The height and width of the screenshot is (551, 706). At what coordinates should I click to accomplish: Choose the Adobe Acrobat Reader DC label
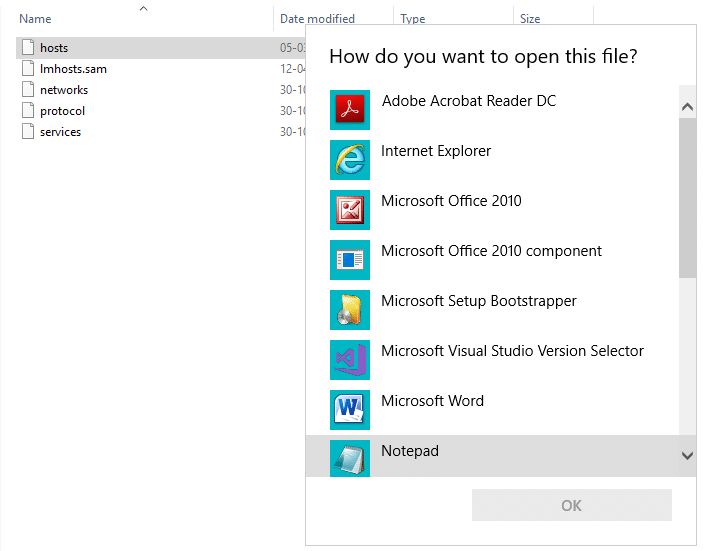(469, 101)
